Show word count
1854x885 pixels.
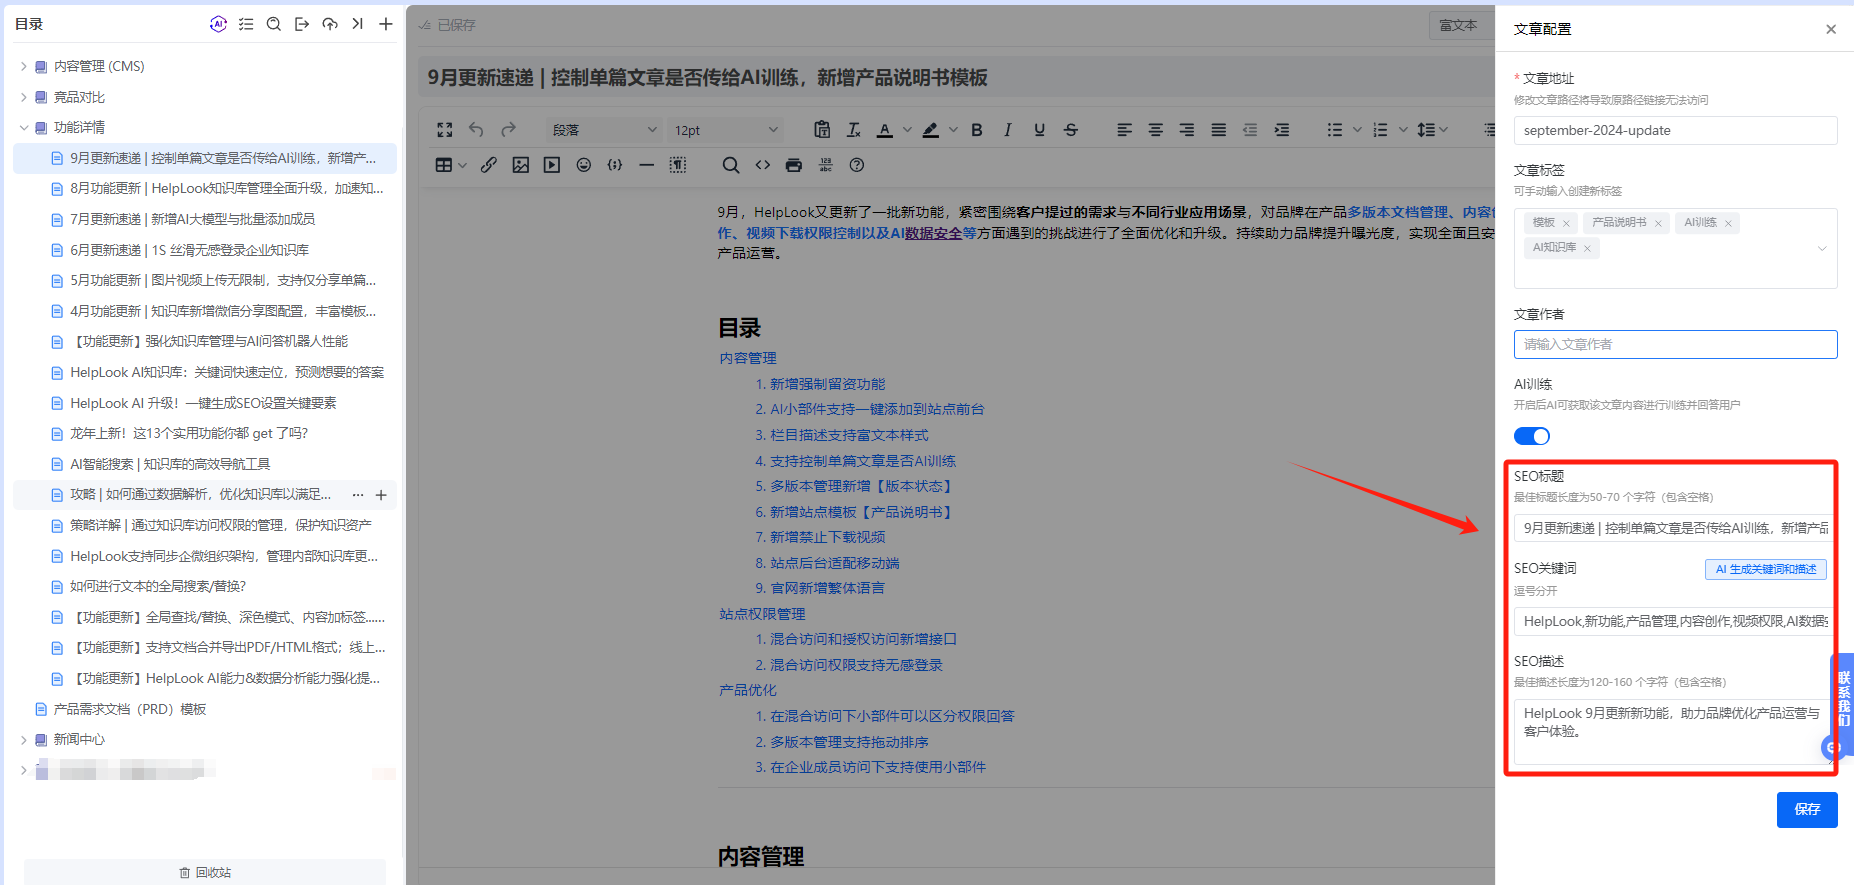[x=825, y=165]
